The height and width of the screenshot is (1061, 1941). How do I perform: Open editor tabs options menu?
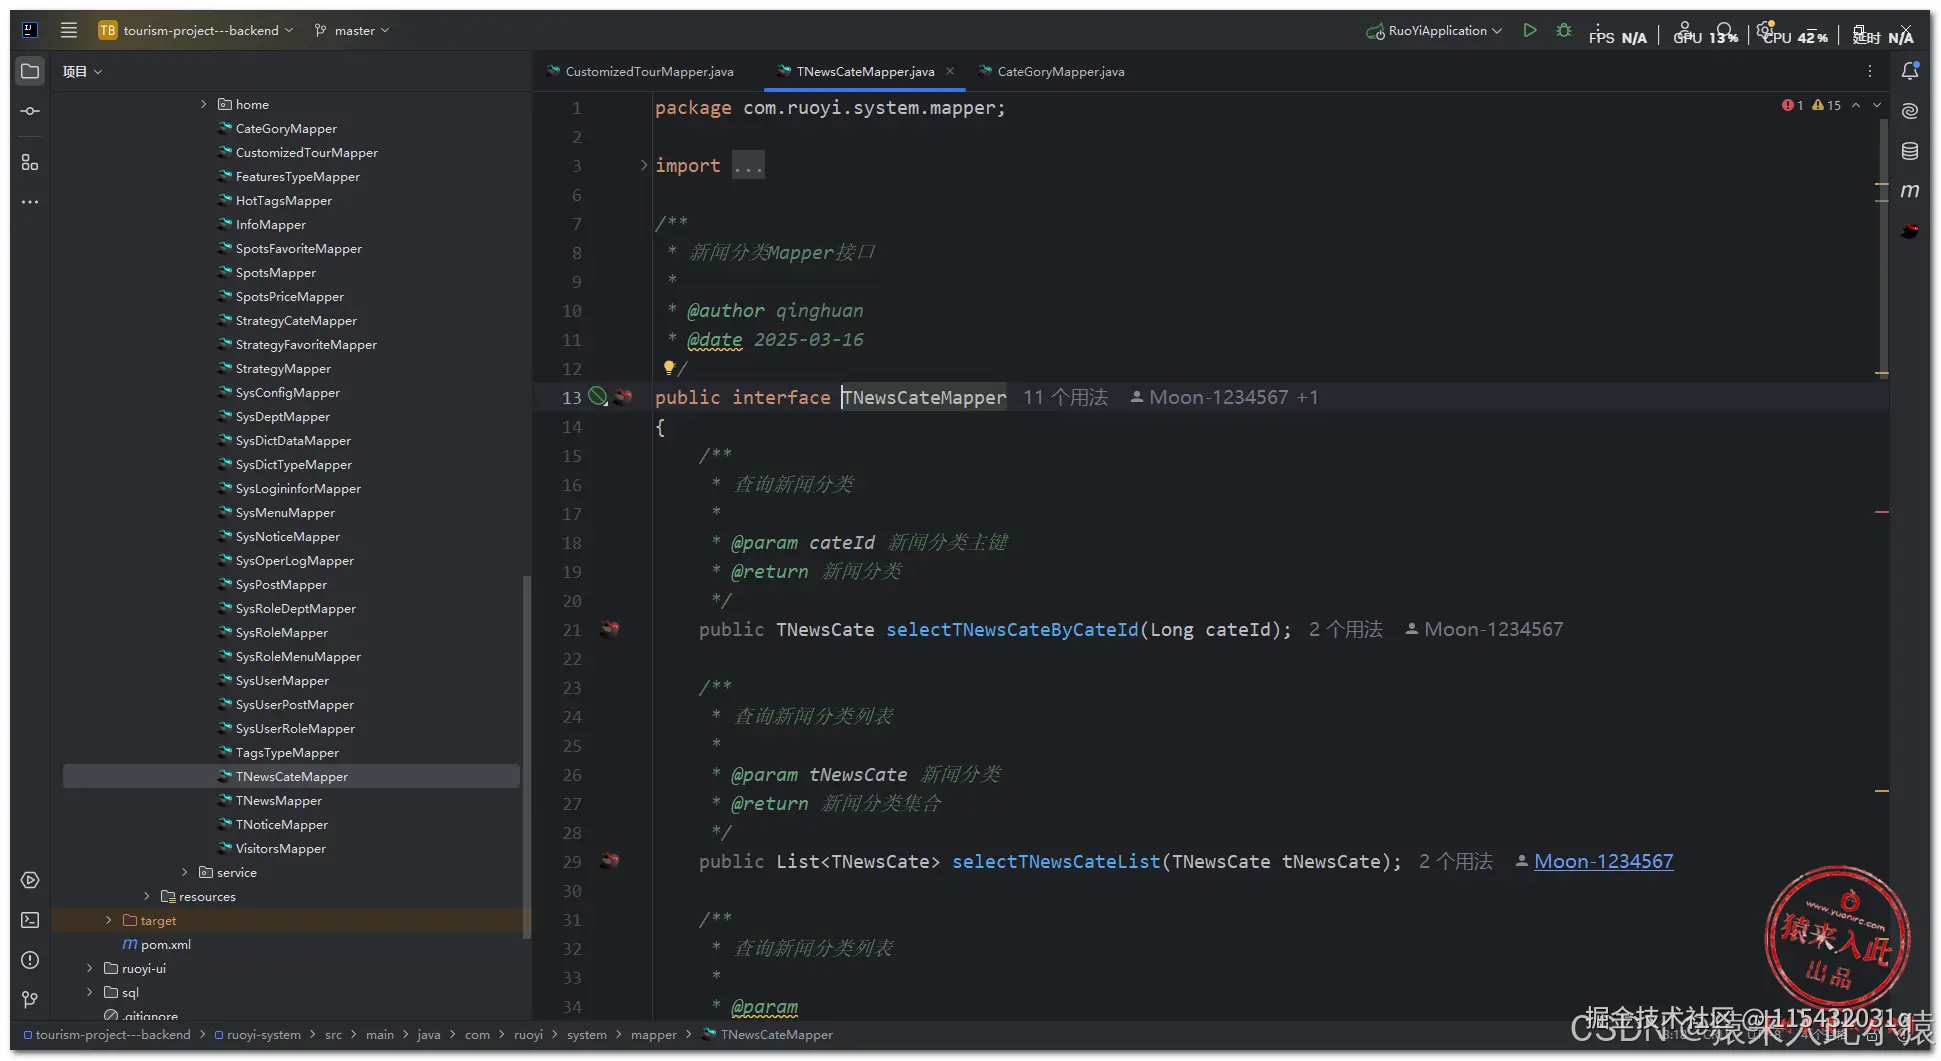pos(1869,71)
